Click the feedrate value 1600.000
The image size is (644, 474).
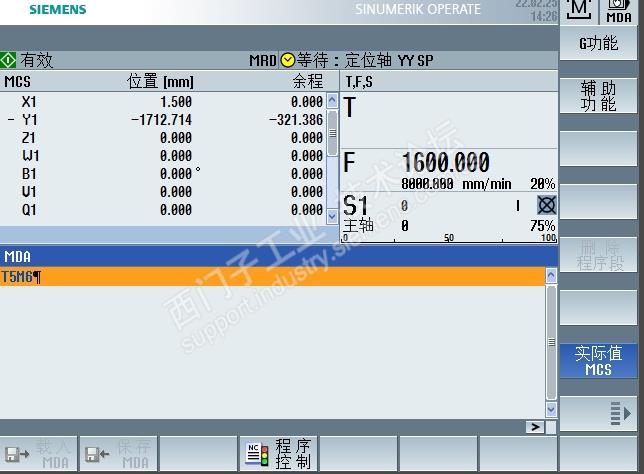point(446,162)
